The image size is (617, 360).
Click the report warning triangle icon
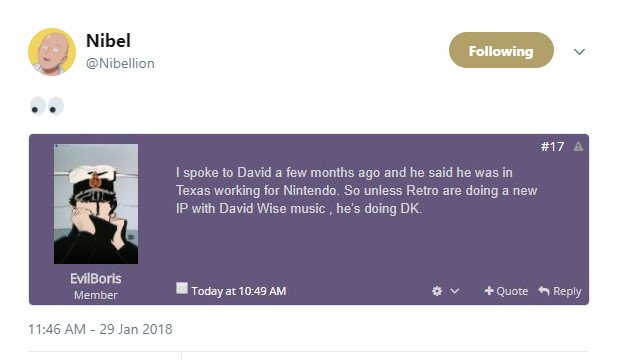point(578,147)
